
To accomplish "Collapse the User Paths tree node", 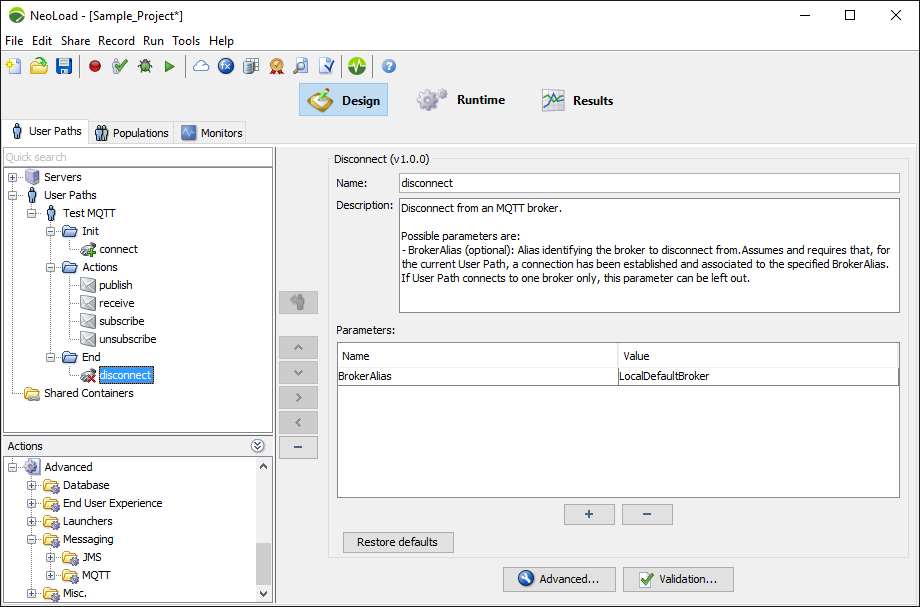I will [x=12, y=195].
